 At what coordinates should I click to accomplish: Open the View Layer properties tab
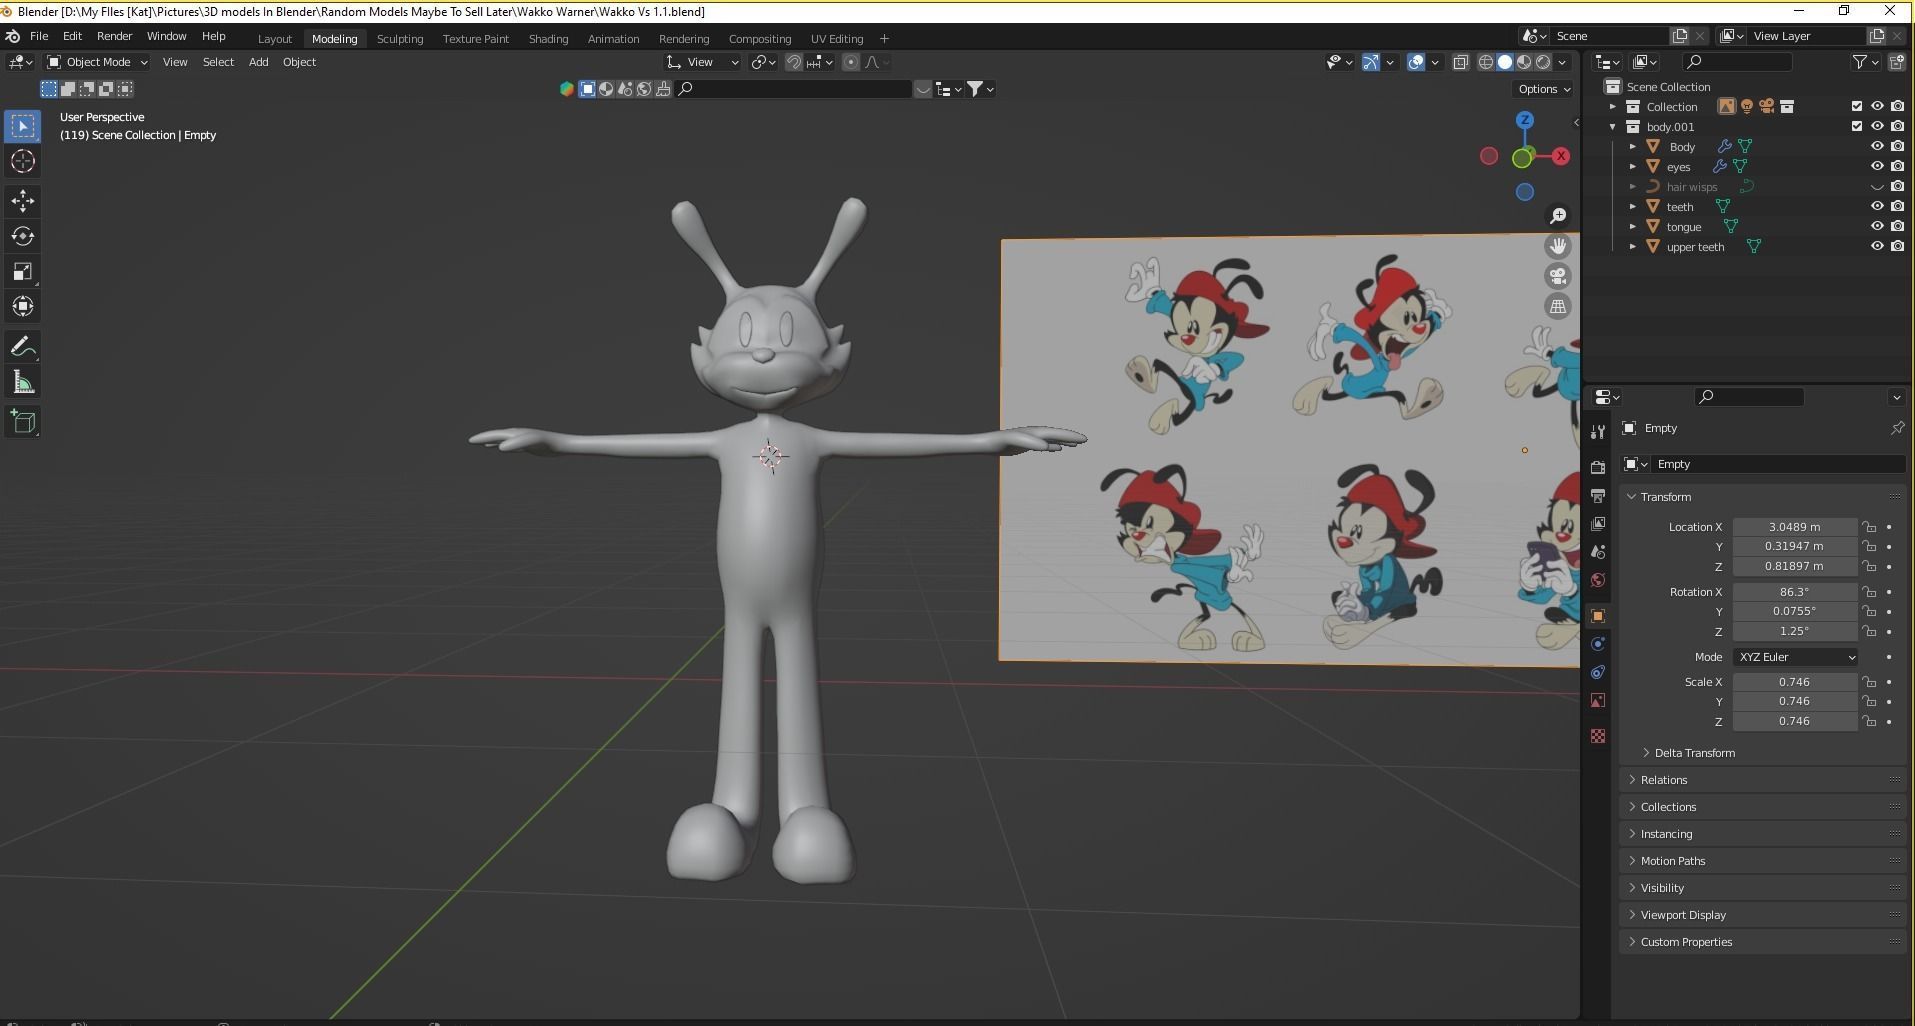tap(1597, 524)
